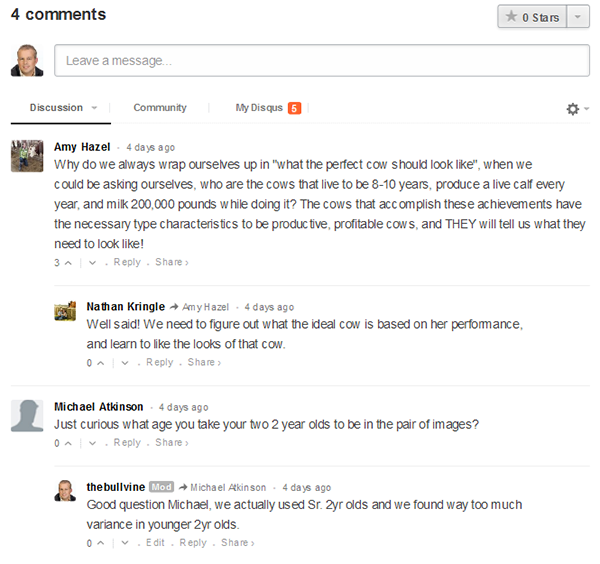The height and width of the screenshot is (564, 600).
Task: Reply to Michael Atkinson's comment
Action: 127,443
